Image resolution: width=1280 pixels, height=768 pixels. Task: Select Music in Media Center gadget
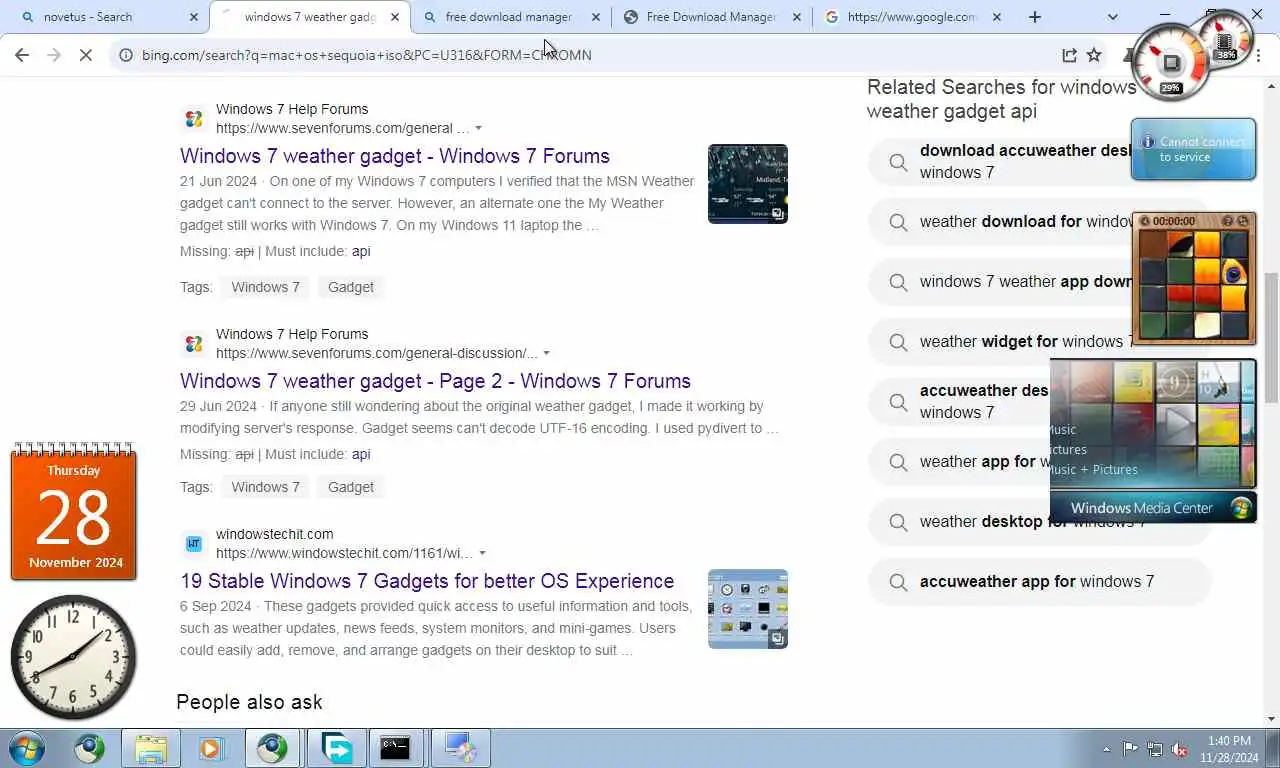(1062, 430)
